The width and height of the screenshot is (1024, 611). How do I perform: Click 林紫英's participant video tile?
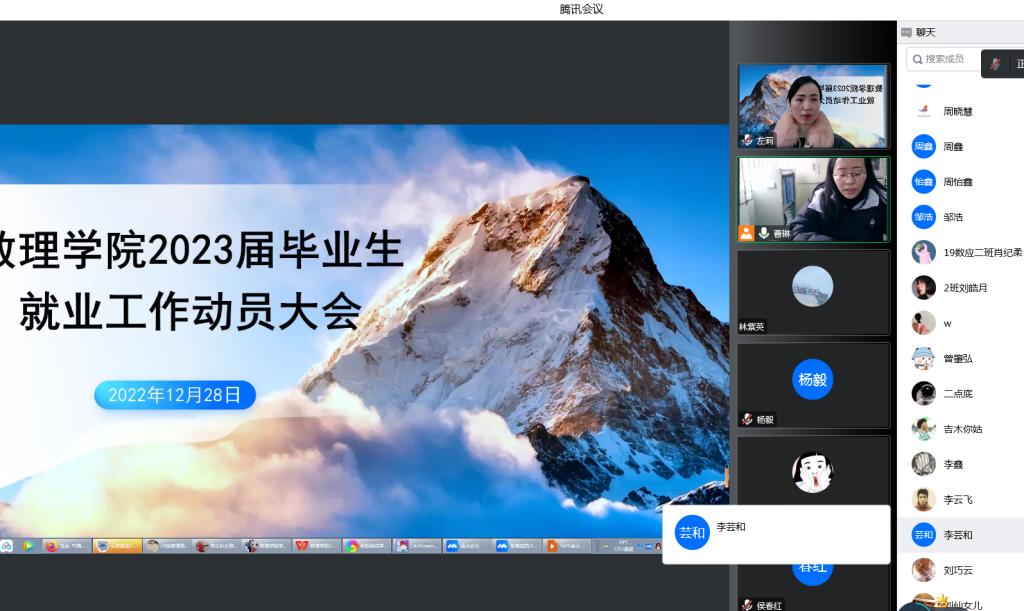(x=812, y=291)
